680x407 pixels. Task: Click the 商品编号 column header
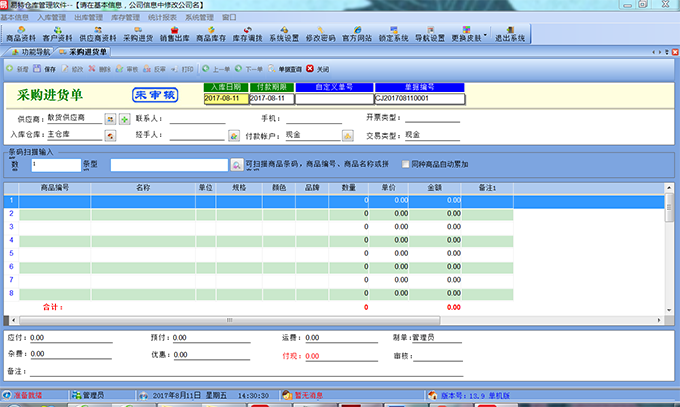[x=55, y=188]
